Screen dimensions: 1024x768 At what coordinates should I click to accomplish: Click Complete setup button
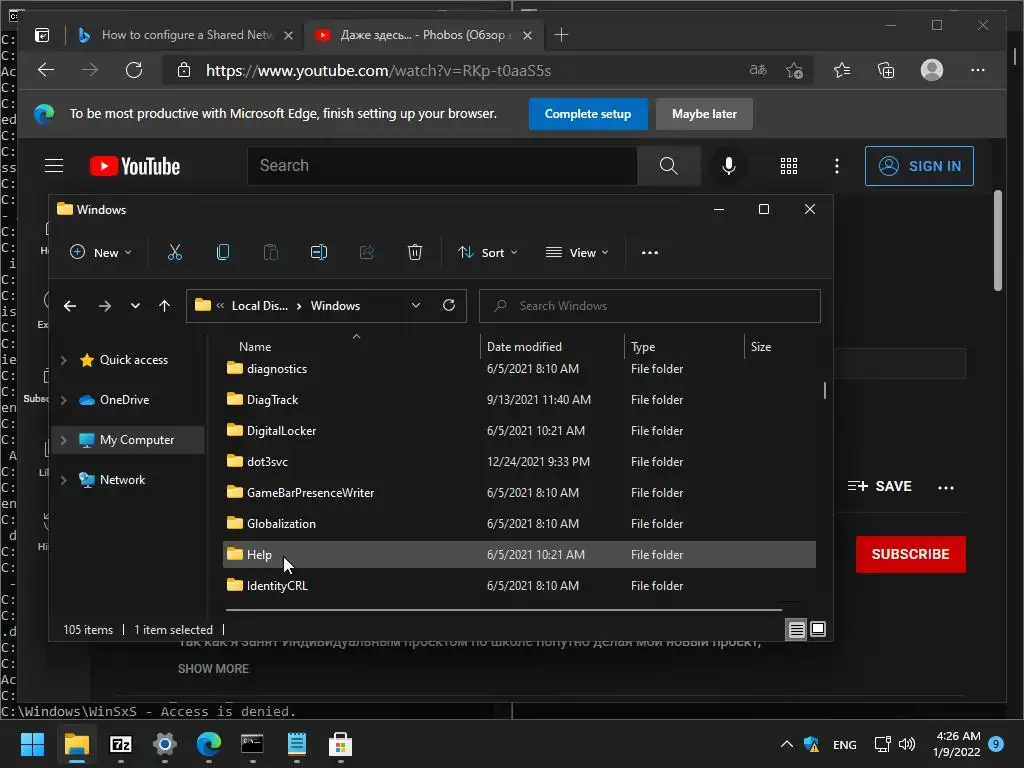click(x=588, y=114)
